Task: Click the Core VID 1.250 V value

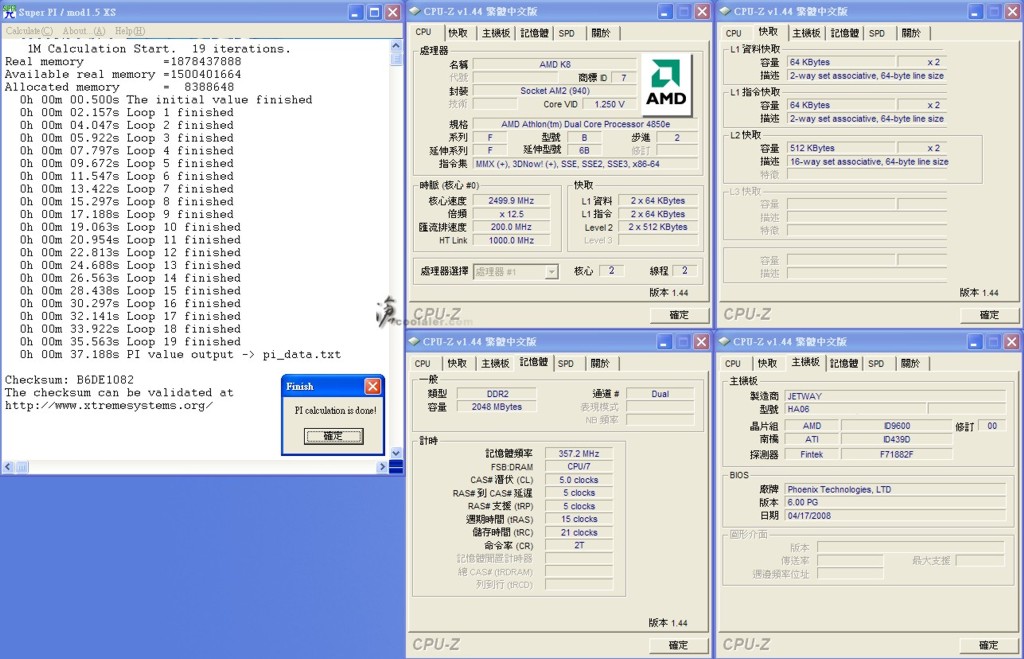Action: coord(609,104)
